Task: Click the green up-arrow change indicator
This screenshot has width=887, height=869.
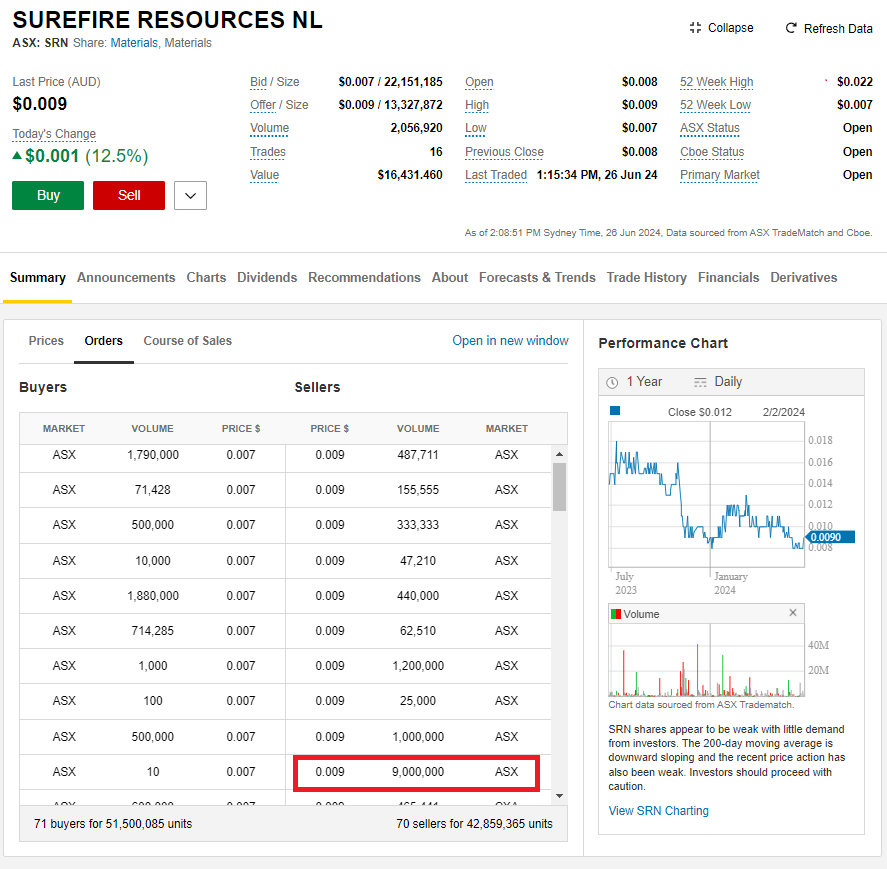Action: pyautogui.click(x=17, y=156)
